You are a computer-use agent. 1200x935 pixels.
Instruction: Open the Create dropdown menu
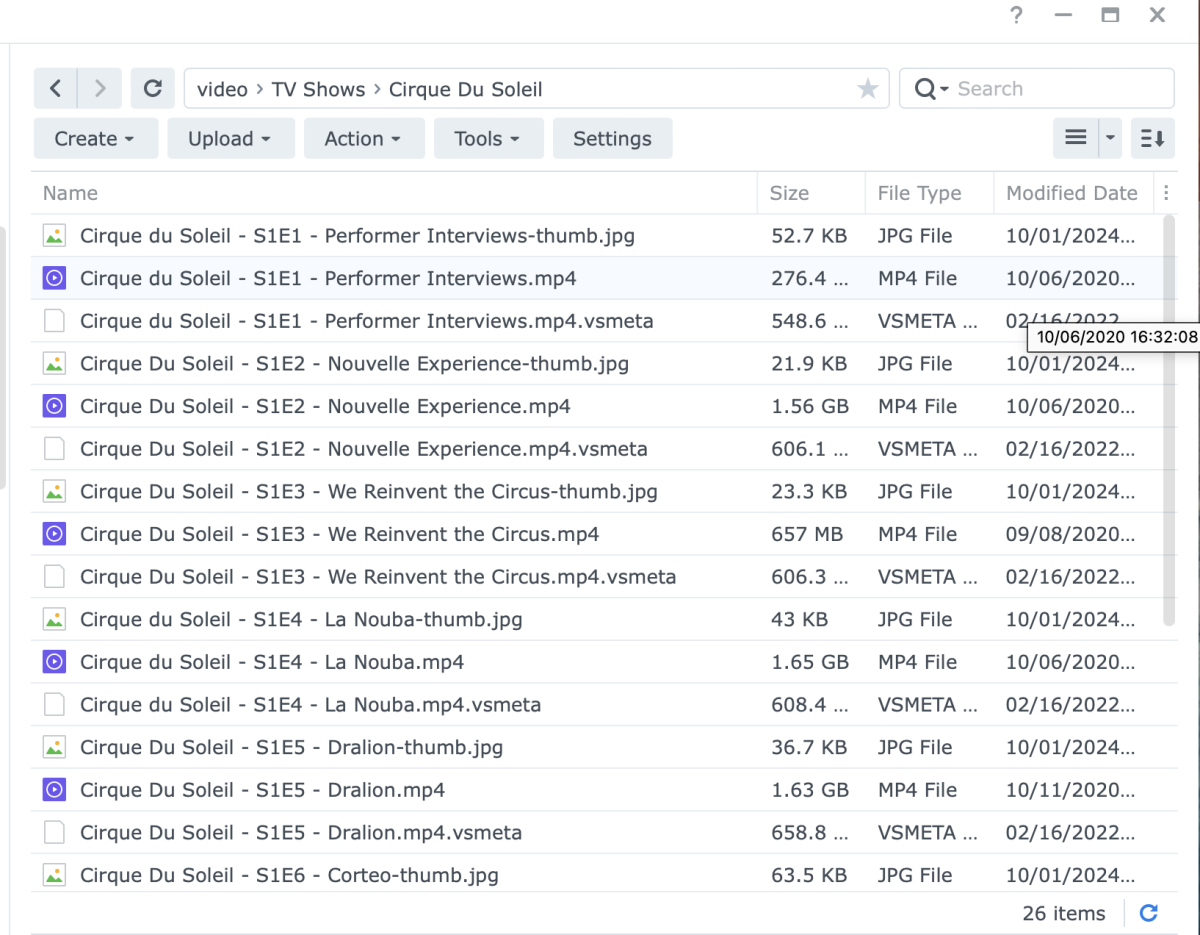[95, 138]
